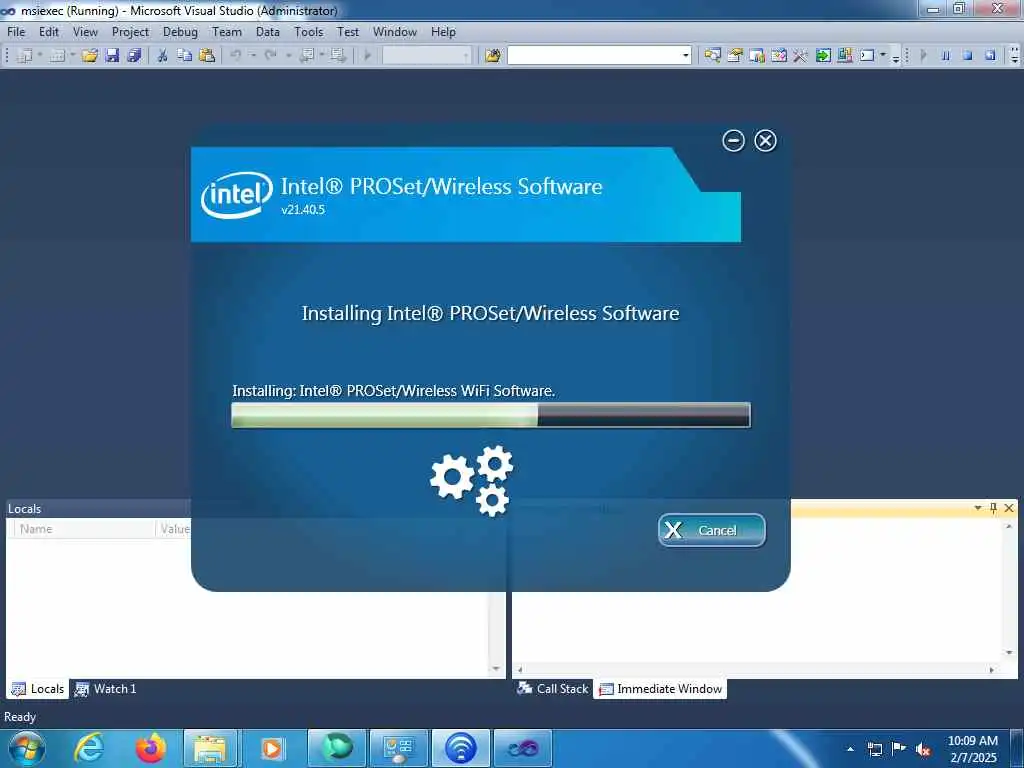Click the Start Debugging play icon
Screen dimensions: 1024x768
pyautogui.click(x=368, y=56)
